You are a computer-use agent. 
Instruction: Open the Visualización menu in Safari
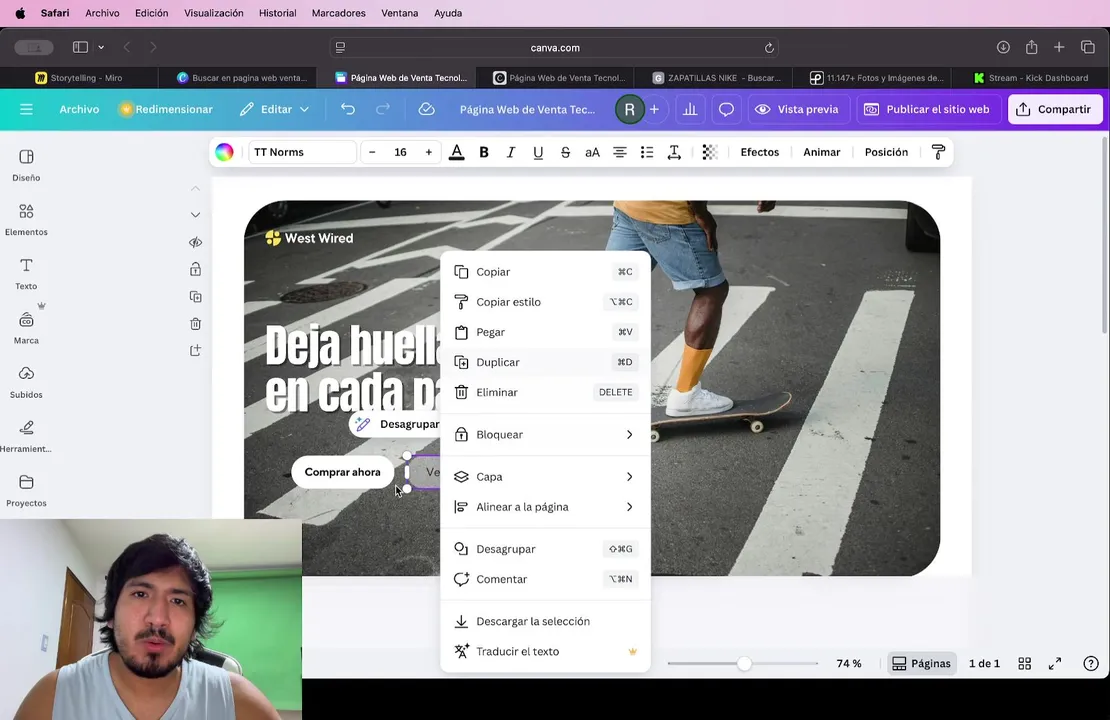coord(214,13)
